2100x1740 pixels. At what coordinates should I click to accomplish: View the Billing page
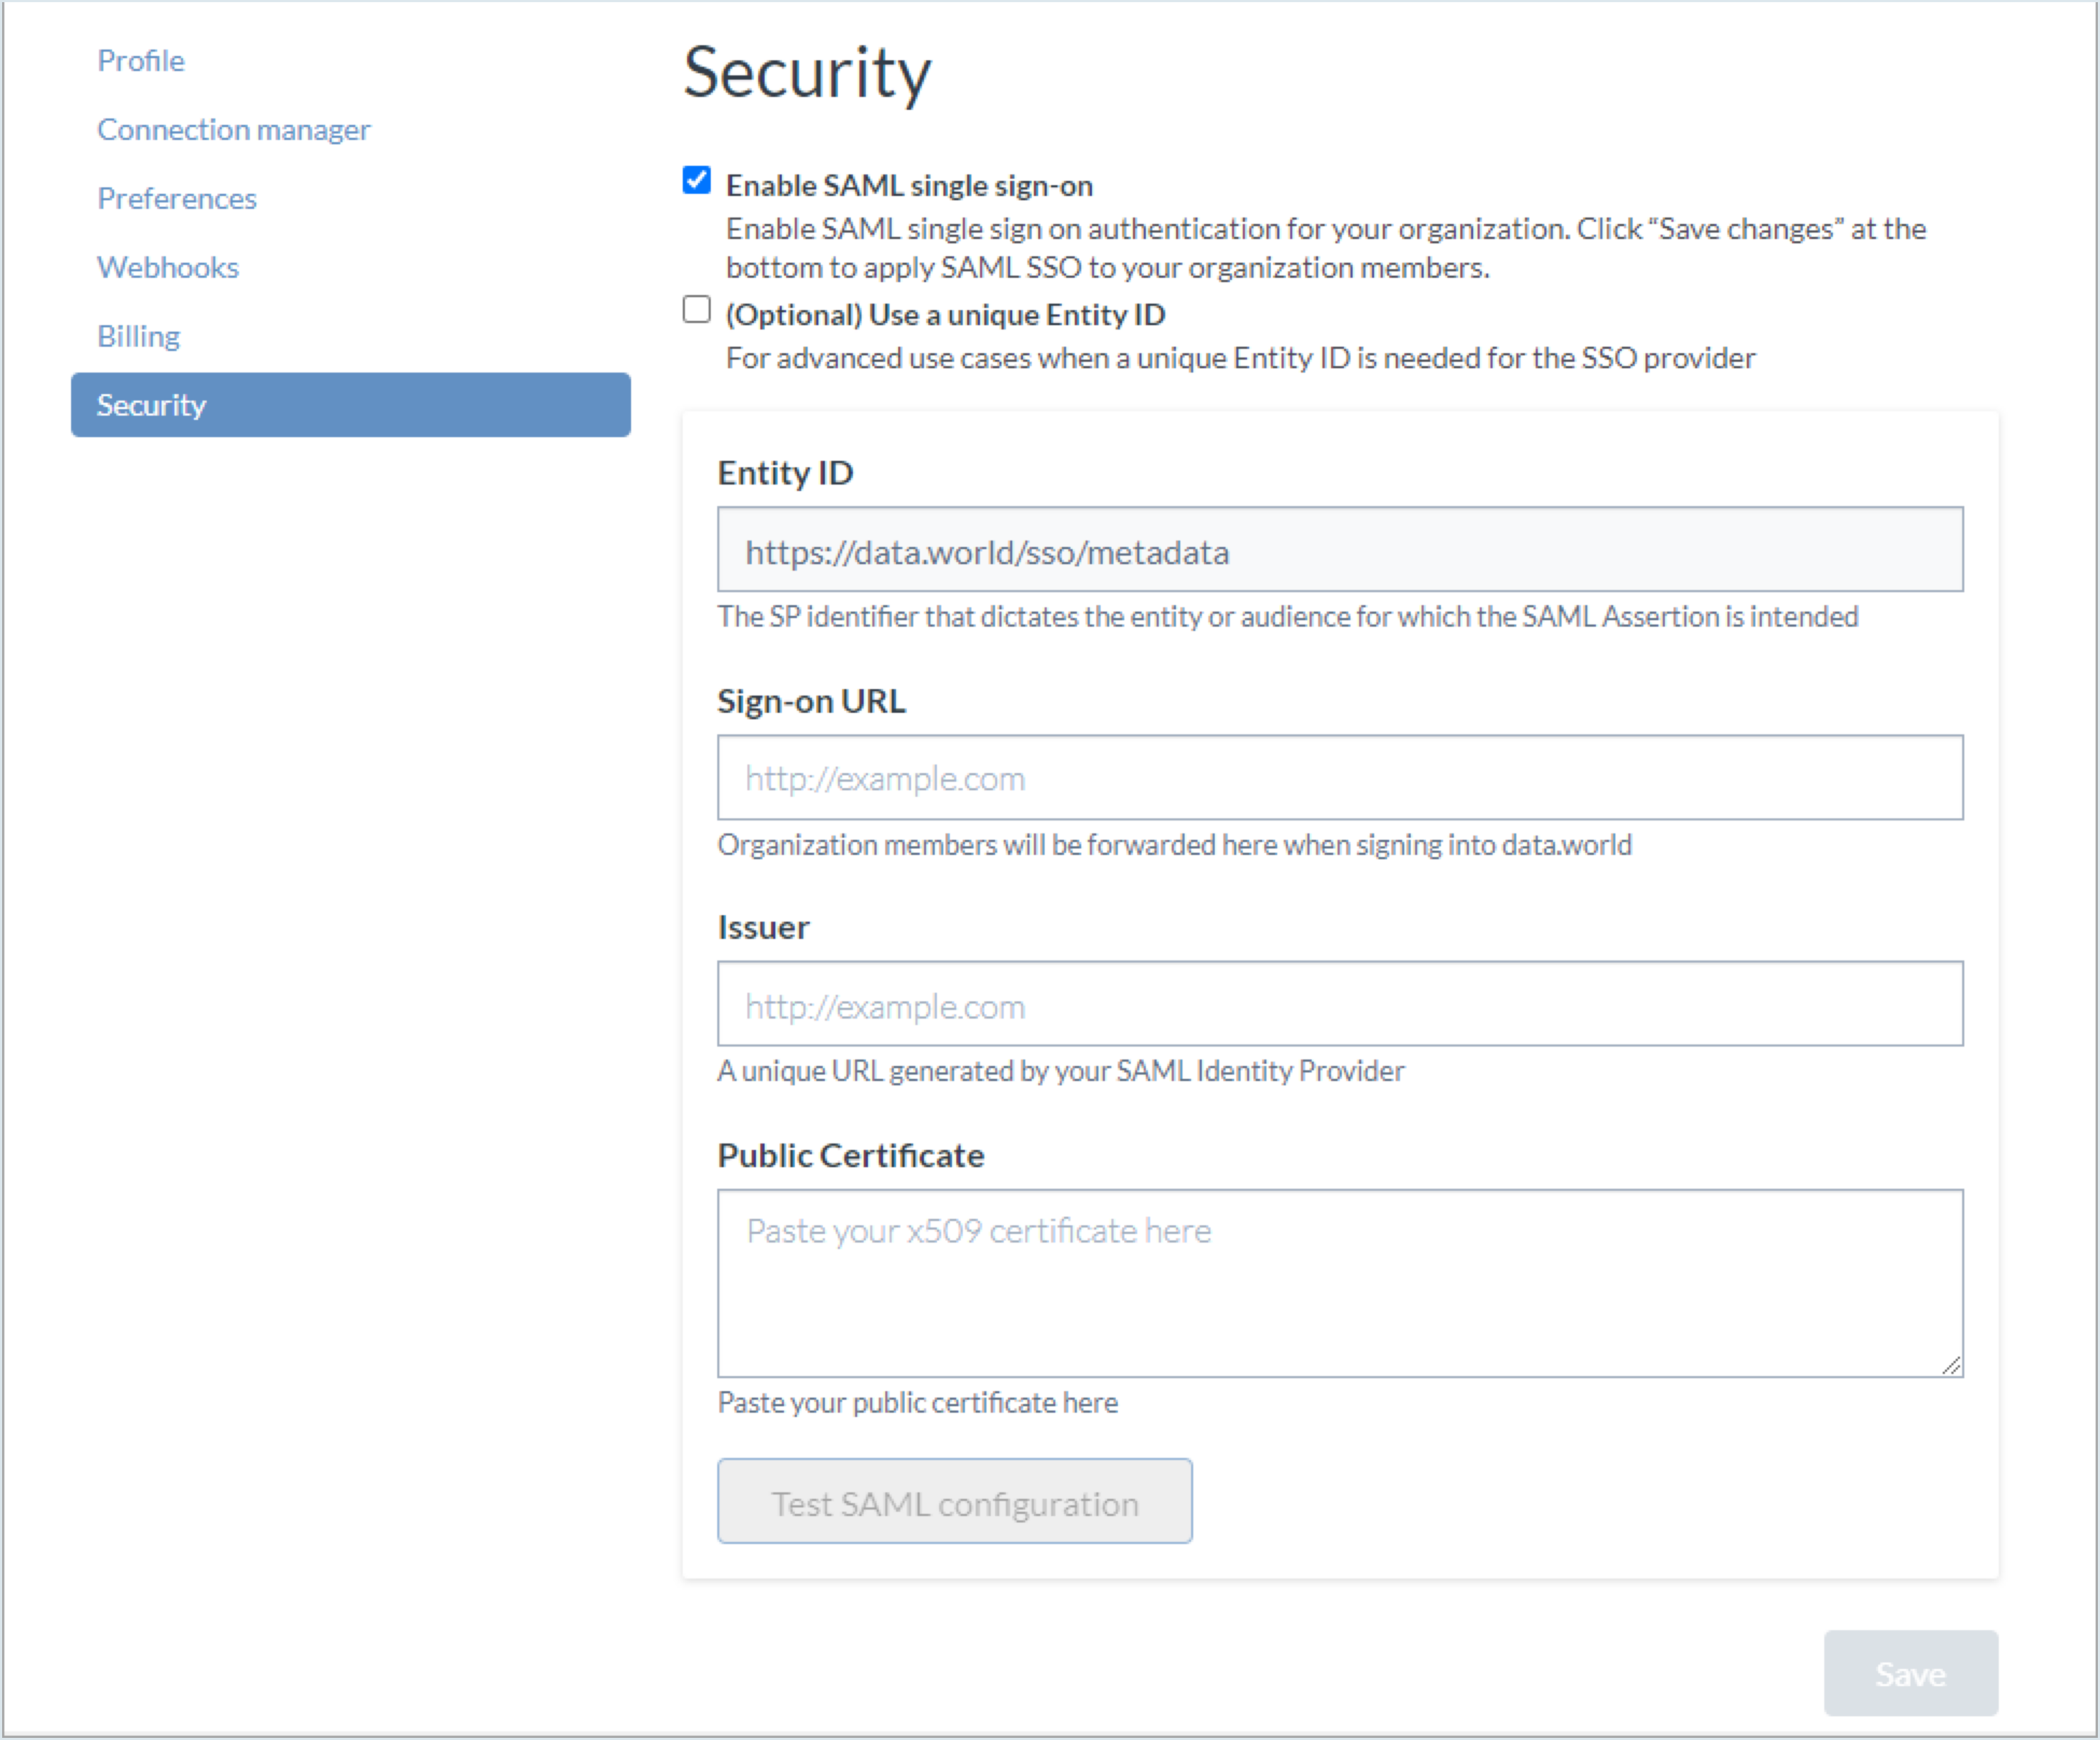[x=138, y=335]
